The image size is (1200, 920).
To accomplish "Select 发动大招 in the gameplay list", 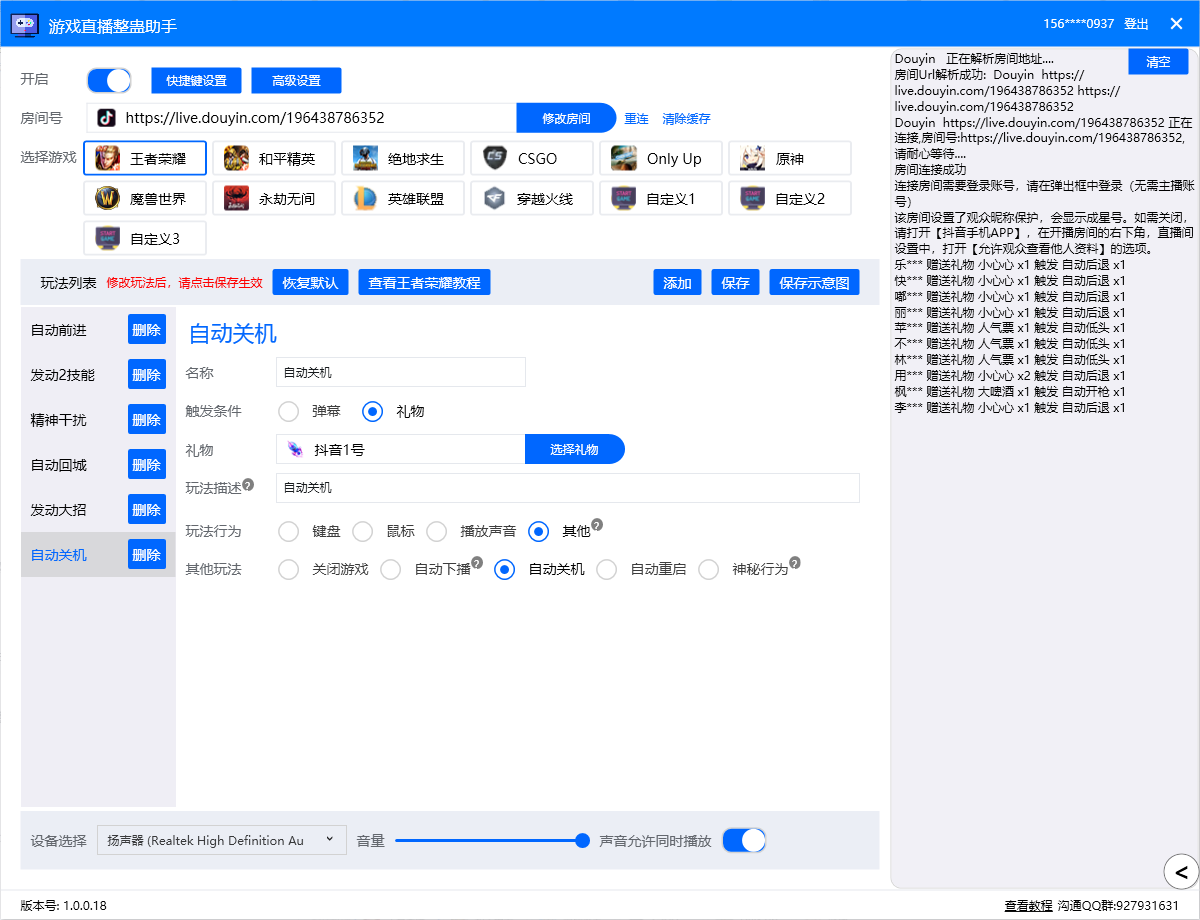I will click(59, 509).
